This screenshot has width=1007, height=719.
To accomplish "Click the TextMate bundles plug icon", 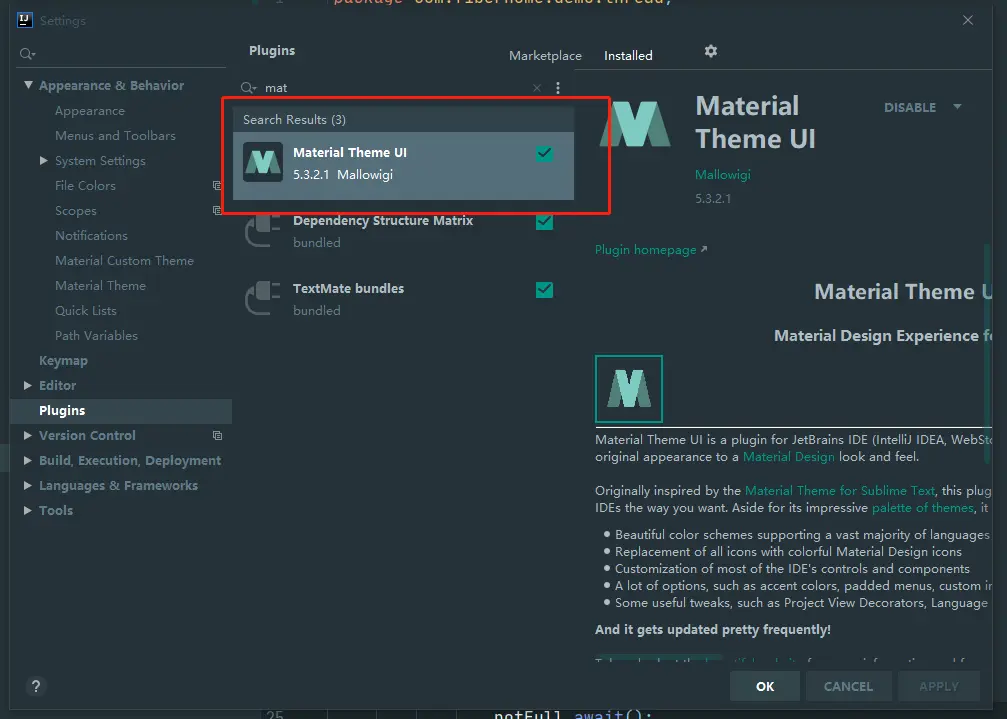I will (263, 298).
